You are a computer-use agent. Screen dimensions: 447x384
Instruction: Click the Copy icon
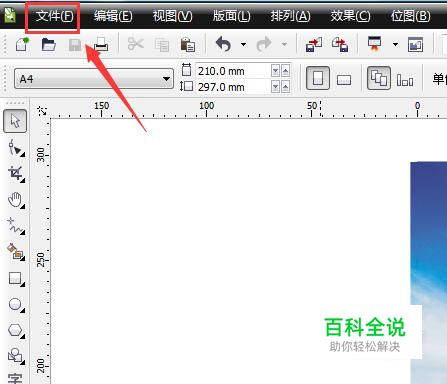(x=162, y=45)
